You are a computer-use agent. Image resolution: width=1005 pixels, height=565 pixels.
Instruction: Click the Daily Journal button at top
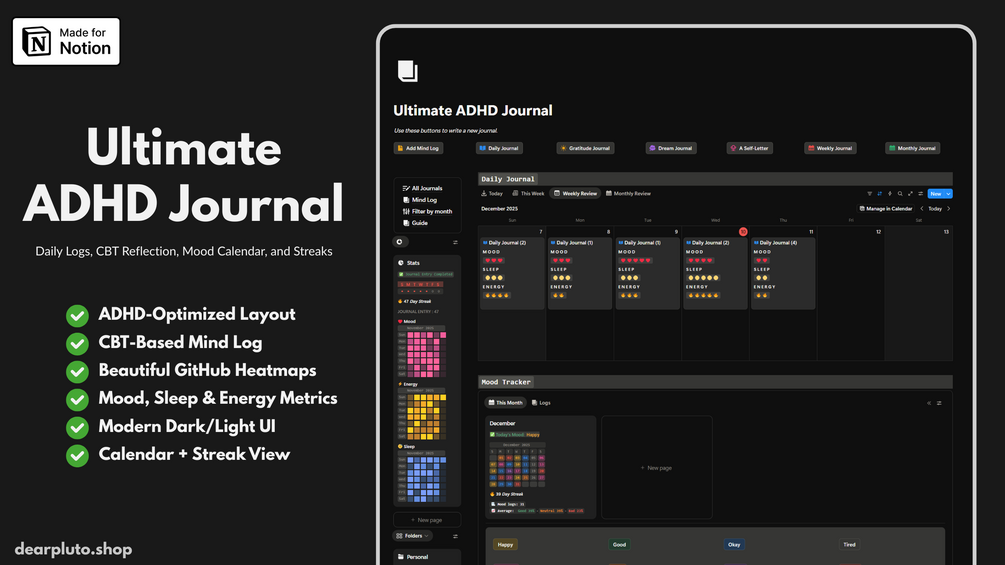pyautogui.click(x=499, y=148)
